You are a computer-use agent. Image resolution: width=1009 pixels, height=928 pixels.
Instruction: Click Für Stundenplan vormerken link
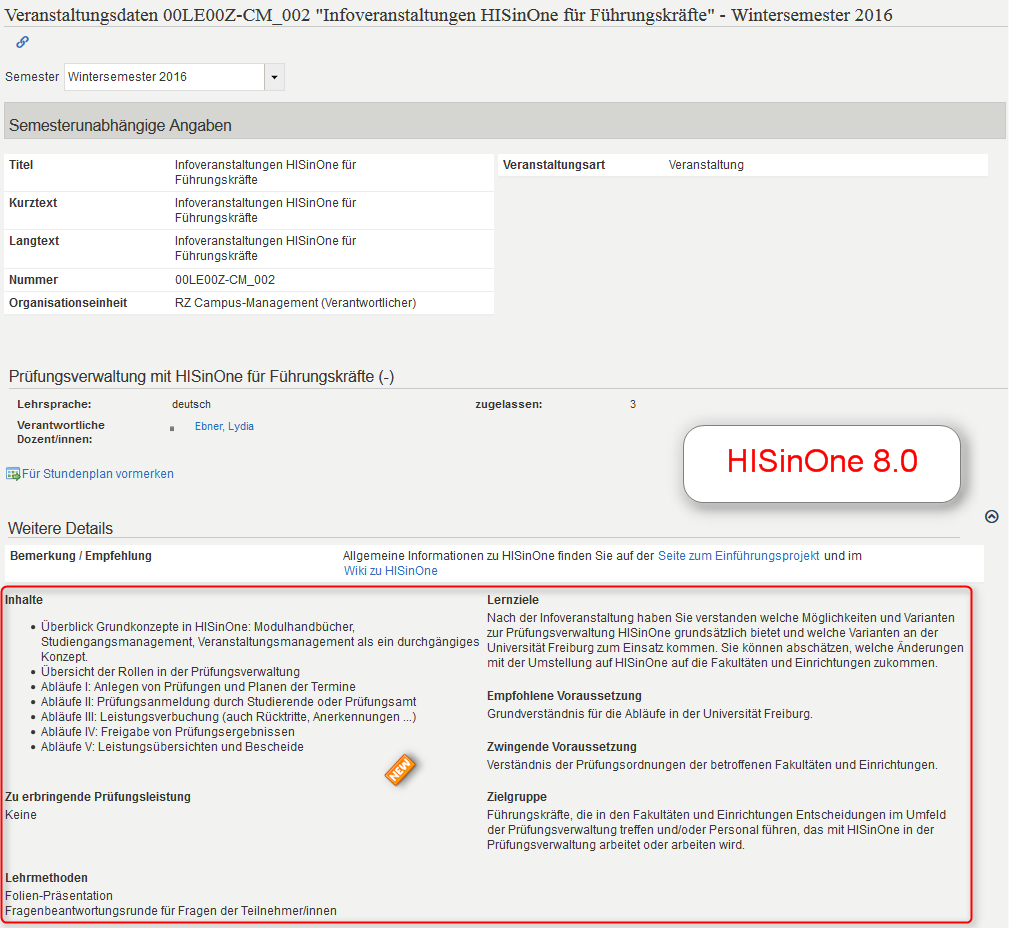[x=98, y=474]
